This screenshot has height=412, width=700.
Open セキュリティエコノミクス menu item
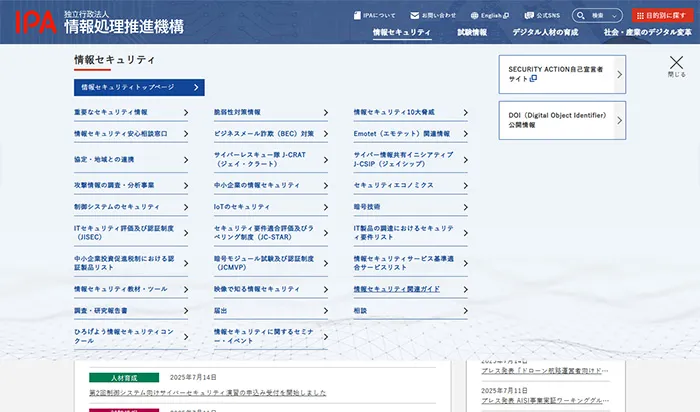click(x=410, y=185)
